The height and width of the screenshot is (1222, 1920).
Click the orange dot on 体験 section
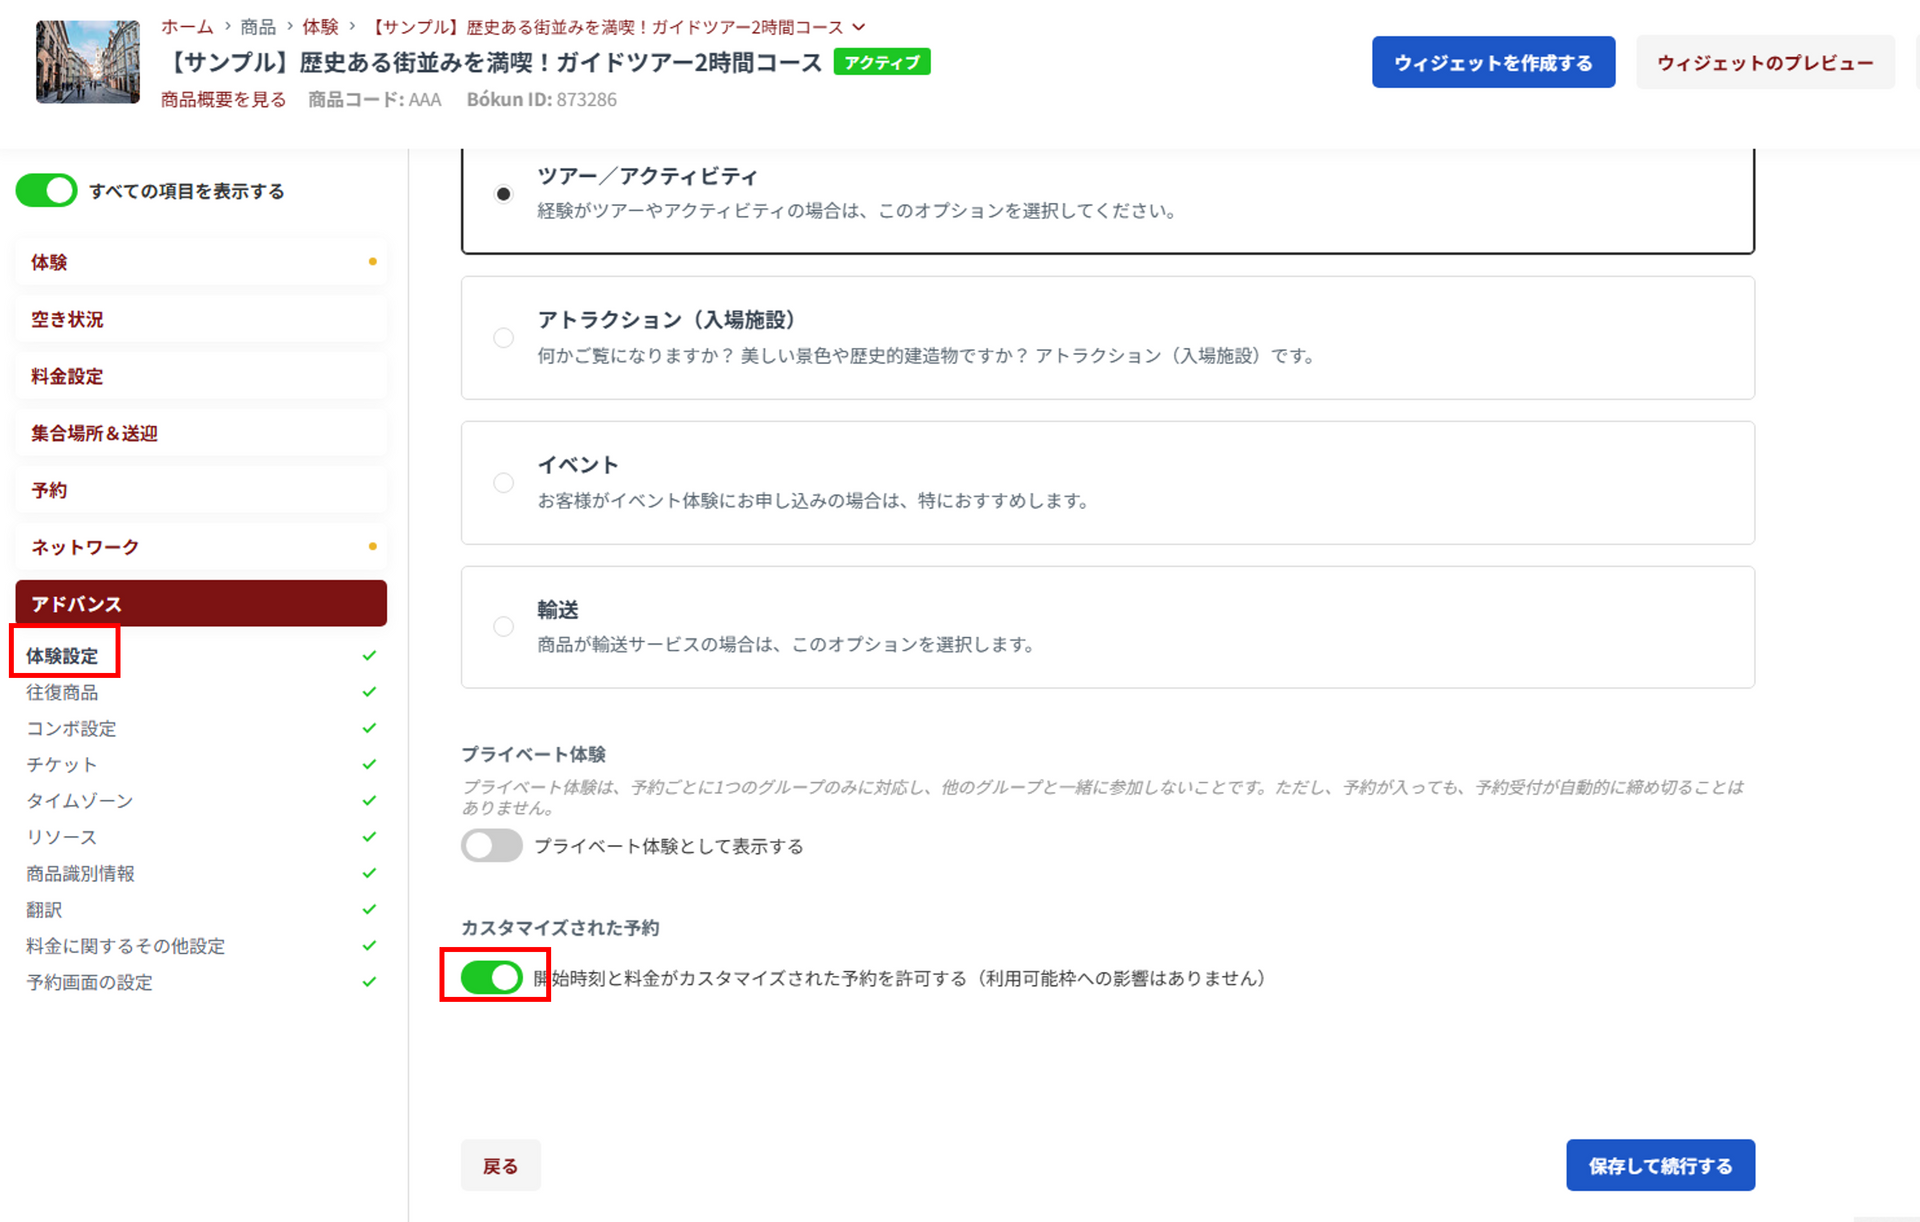pos(373,262)
